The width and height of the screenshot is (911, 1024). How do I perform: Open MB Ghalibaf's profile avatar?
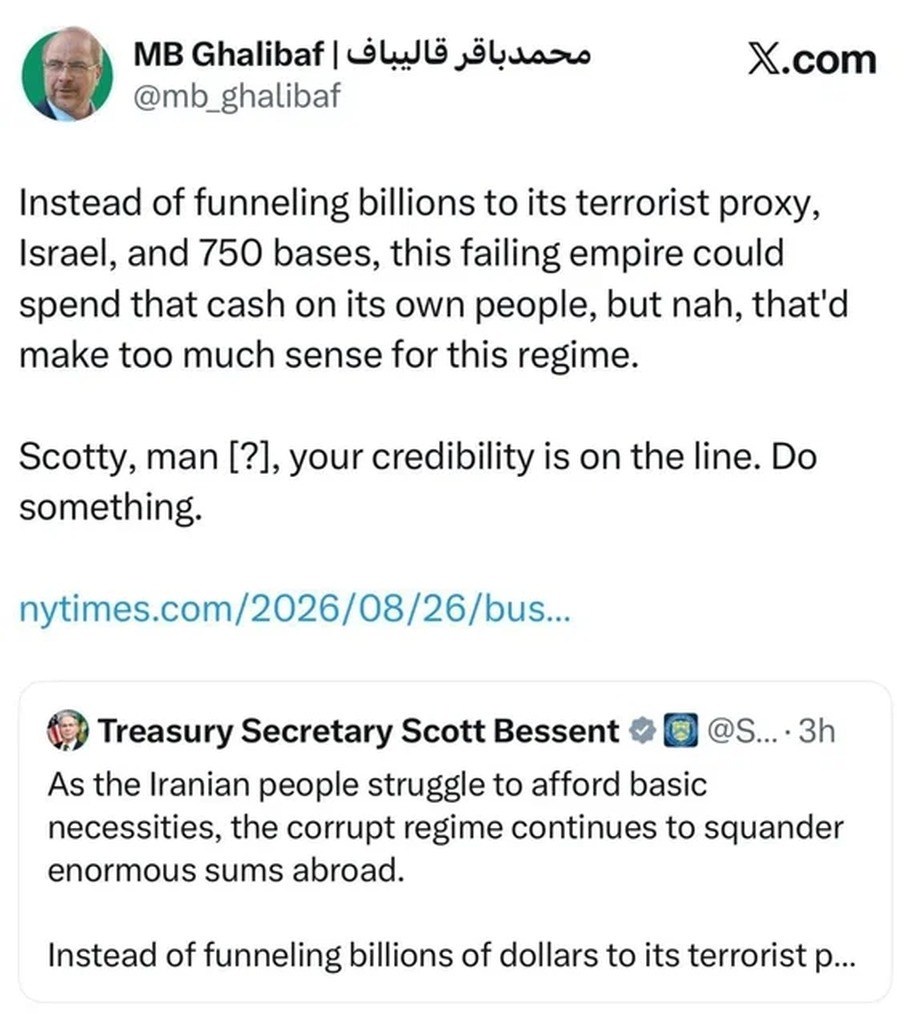click(x=67, y=74)
